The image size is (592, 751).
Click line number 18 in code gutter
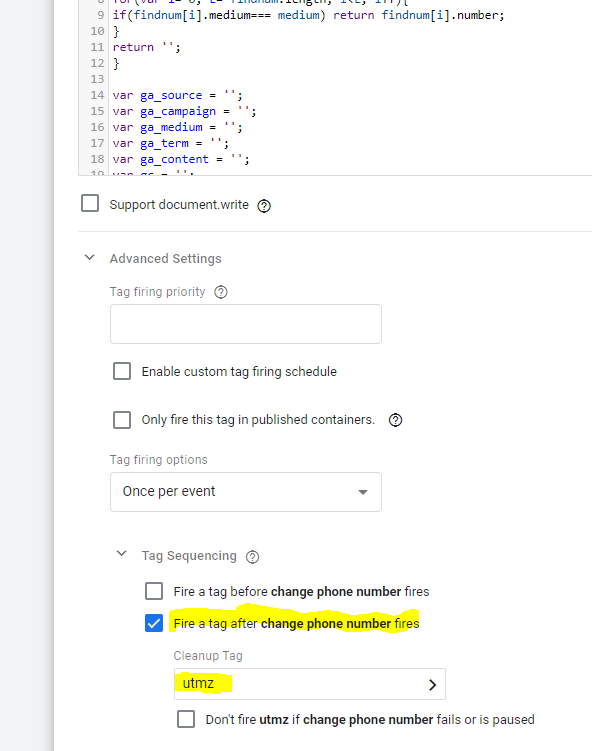tap(97, 159)
